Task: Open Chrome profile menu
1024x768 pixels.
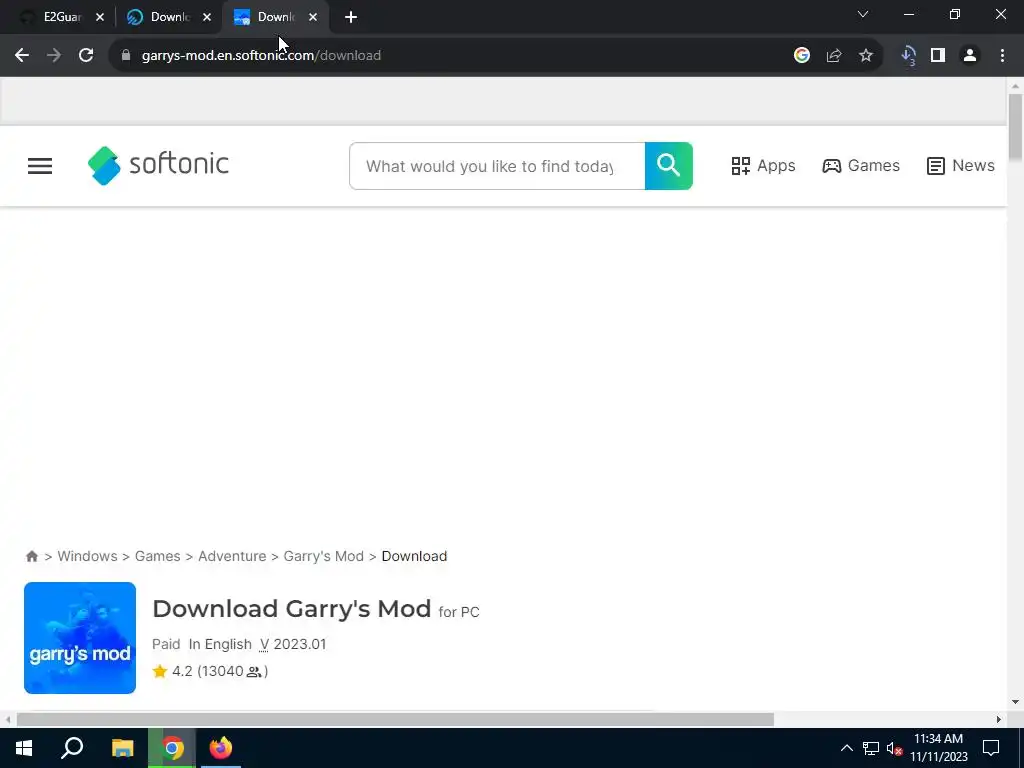Action: (970, 56)
